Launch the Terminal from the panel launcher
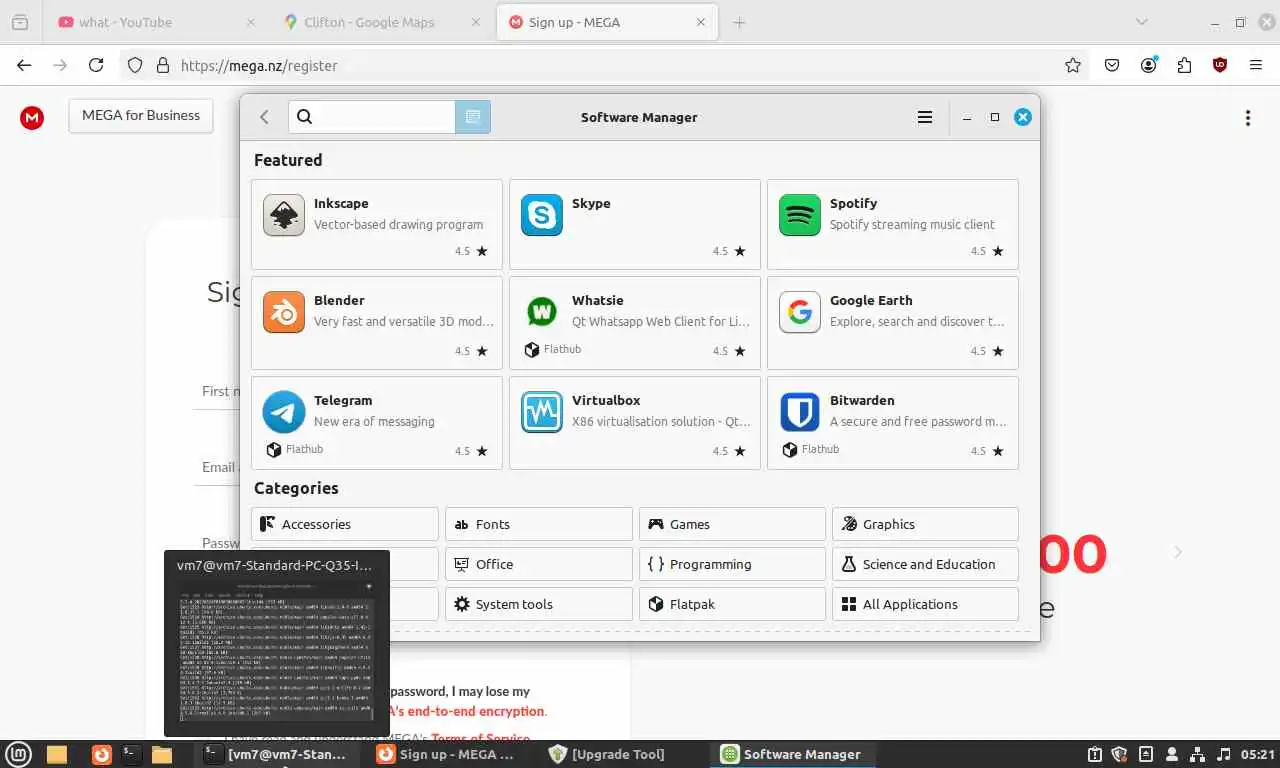Viewport: 1280px width, 768px height. pos(131,754)
